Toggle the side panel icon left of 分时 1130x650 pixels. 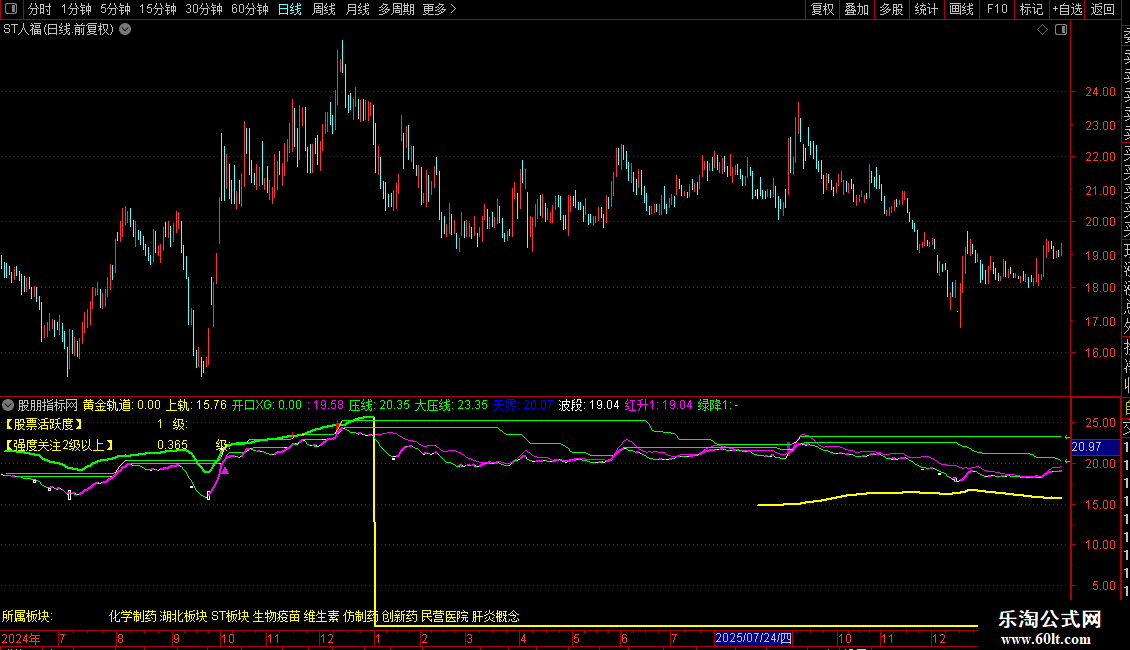pos(11,9)
